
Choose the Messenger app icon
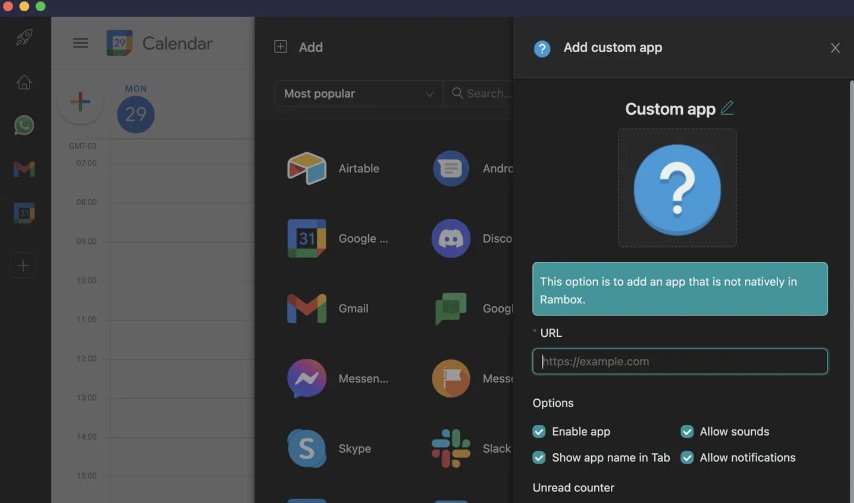(307, 378)
